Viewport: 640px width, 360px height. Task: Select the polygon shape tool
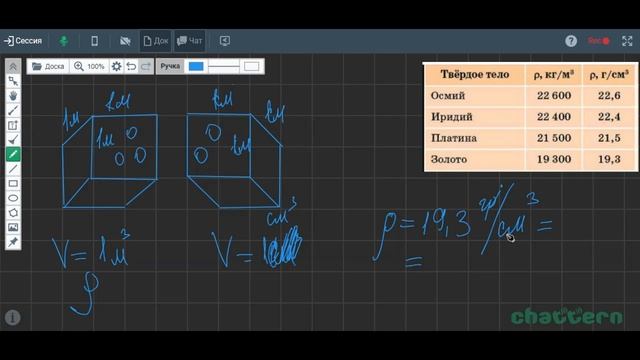click(x=13, y=213)
